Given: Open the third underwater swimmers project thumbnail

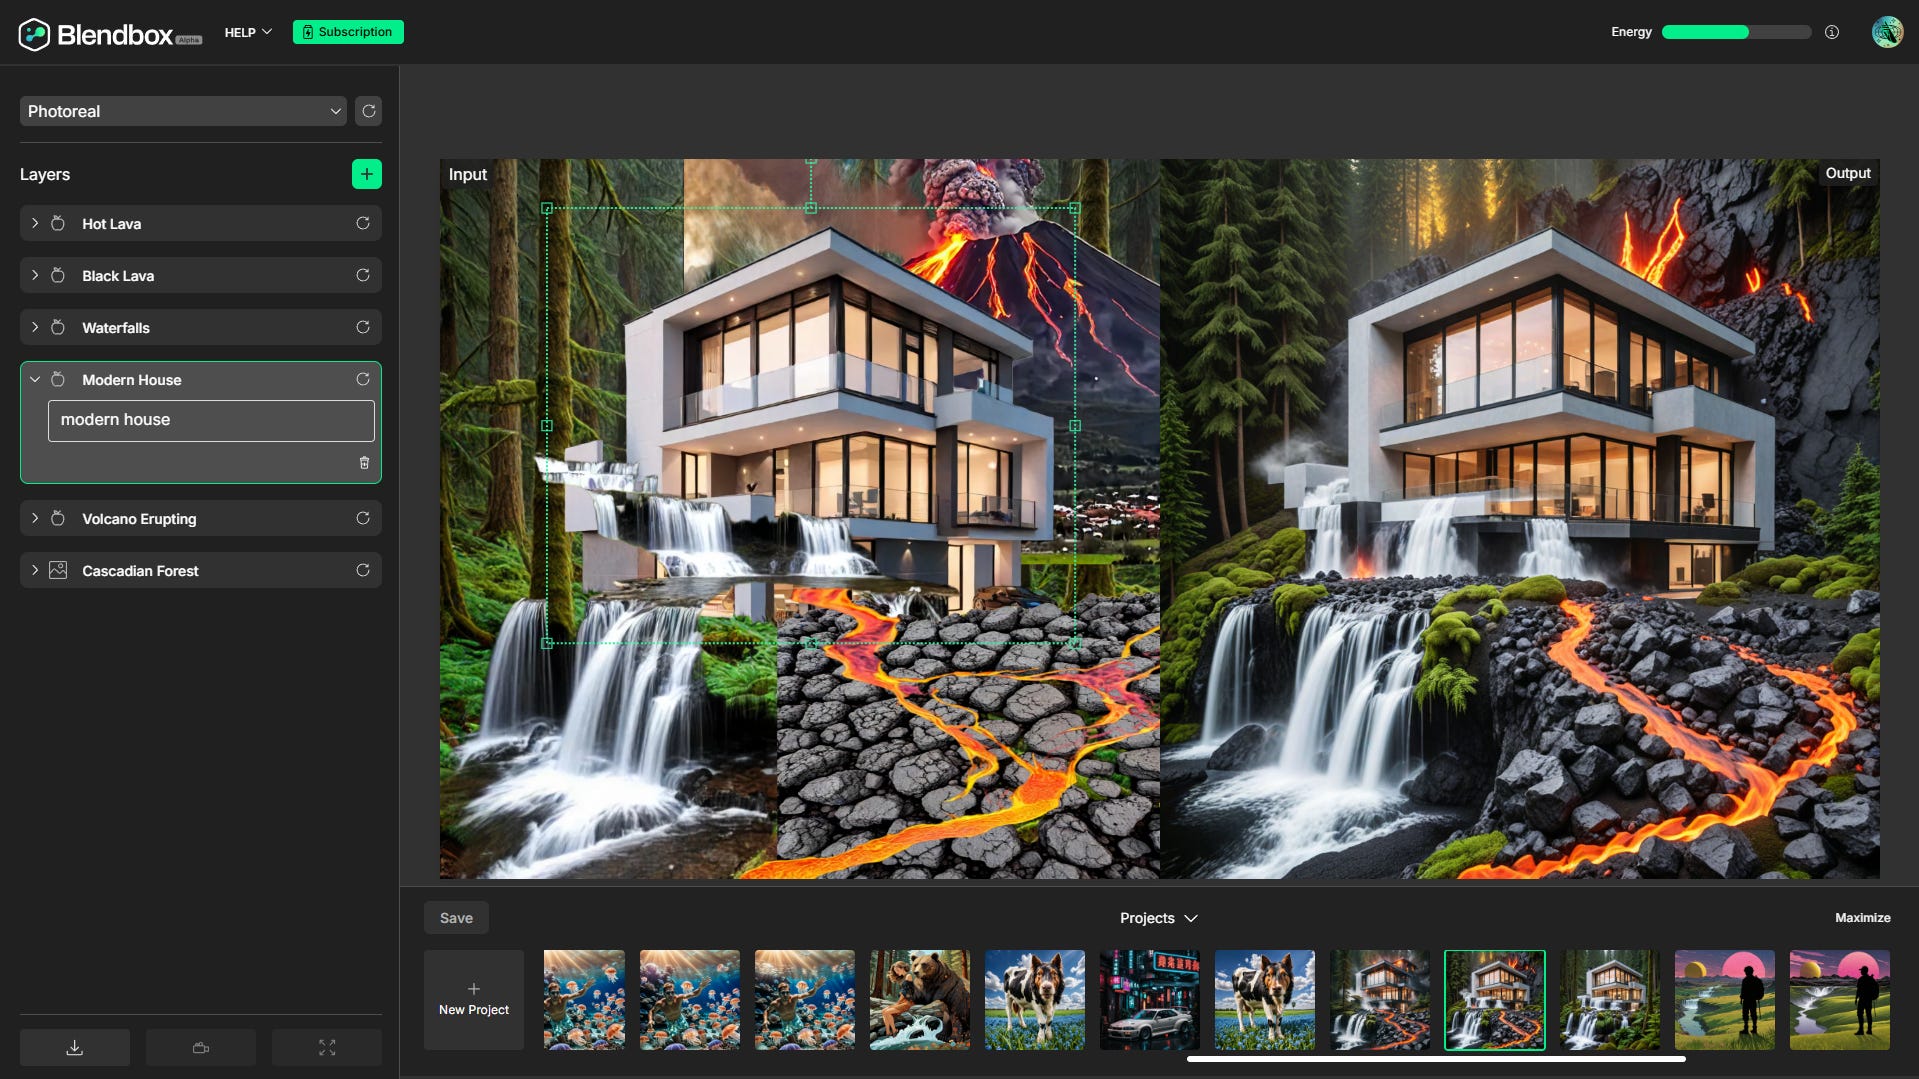Looking at the screenshot, I should tap(805, 1000).
